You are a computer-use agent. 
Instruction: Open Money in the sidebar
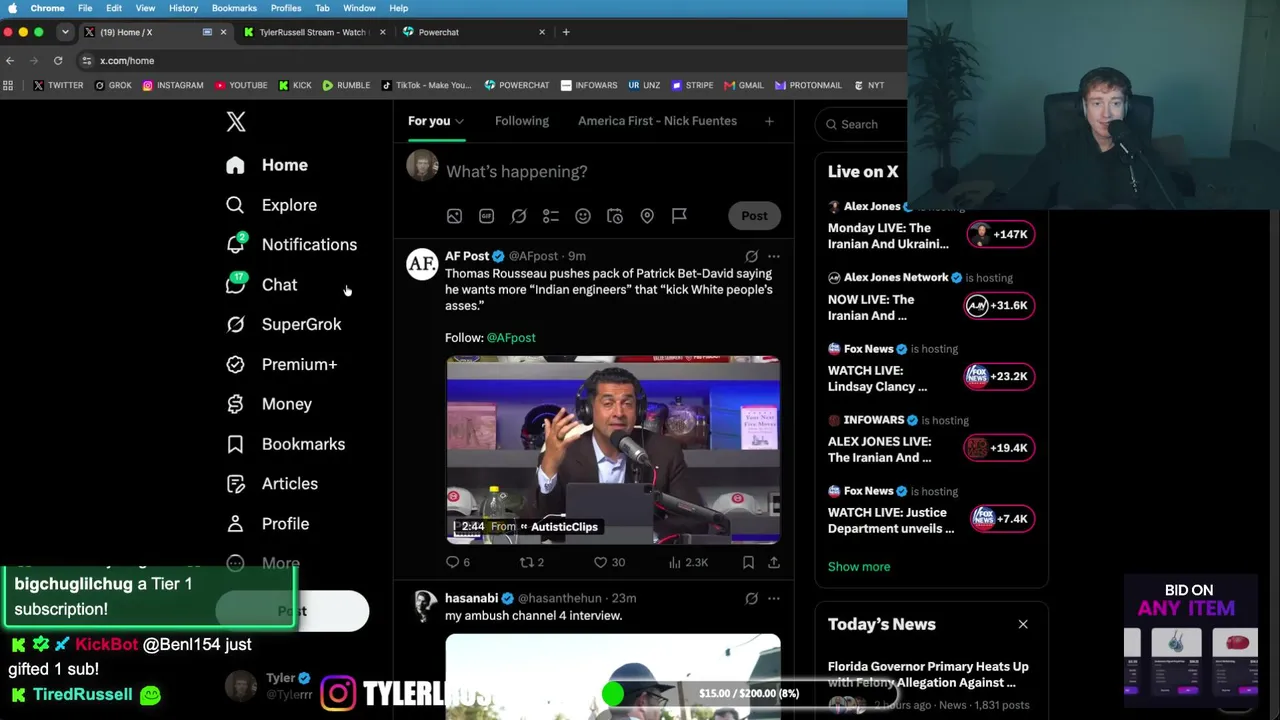coord(269,404)
